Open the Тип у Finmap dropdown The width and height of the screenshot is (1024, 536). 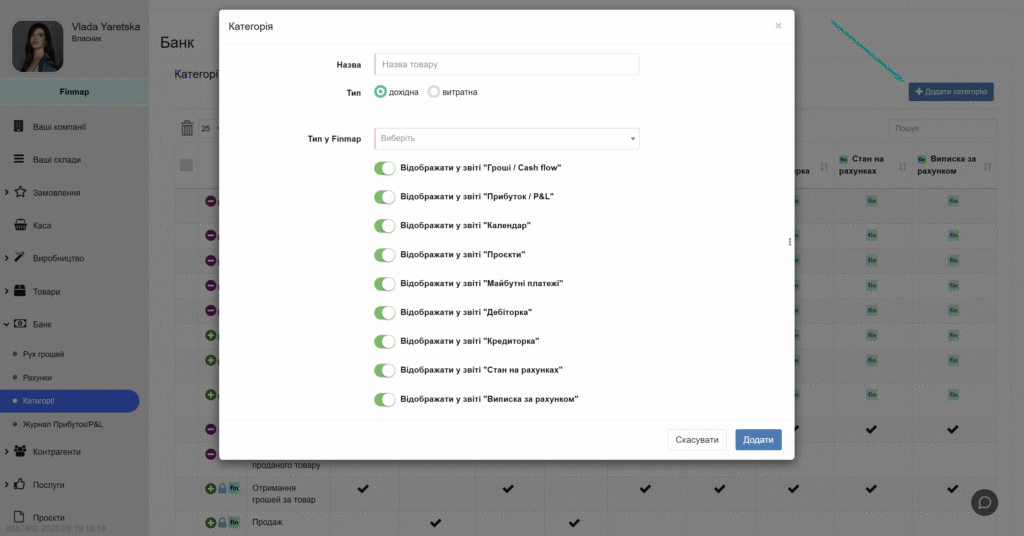tap(506, 138)
